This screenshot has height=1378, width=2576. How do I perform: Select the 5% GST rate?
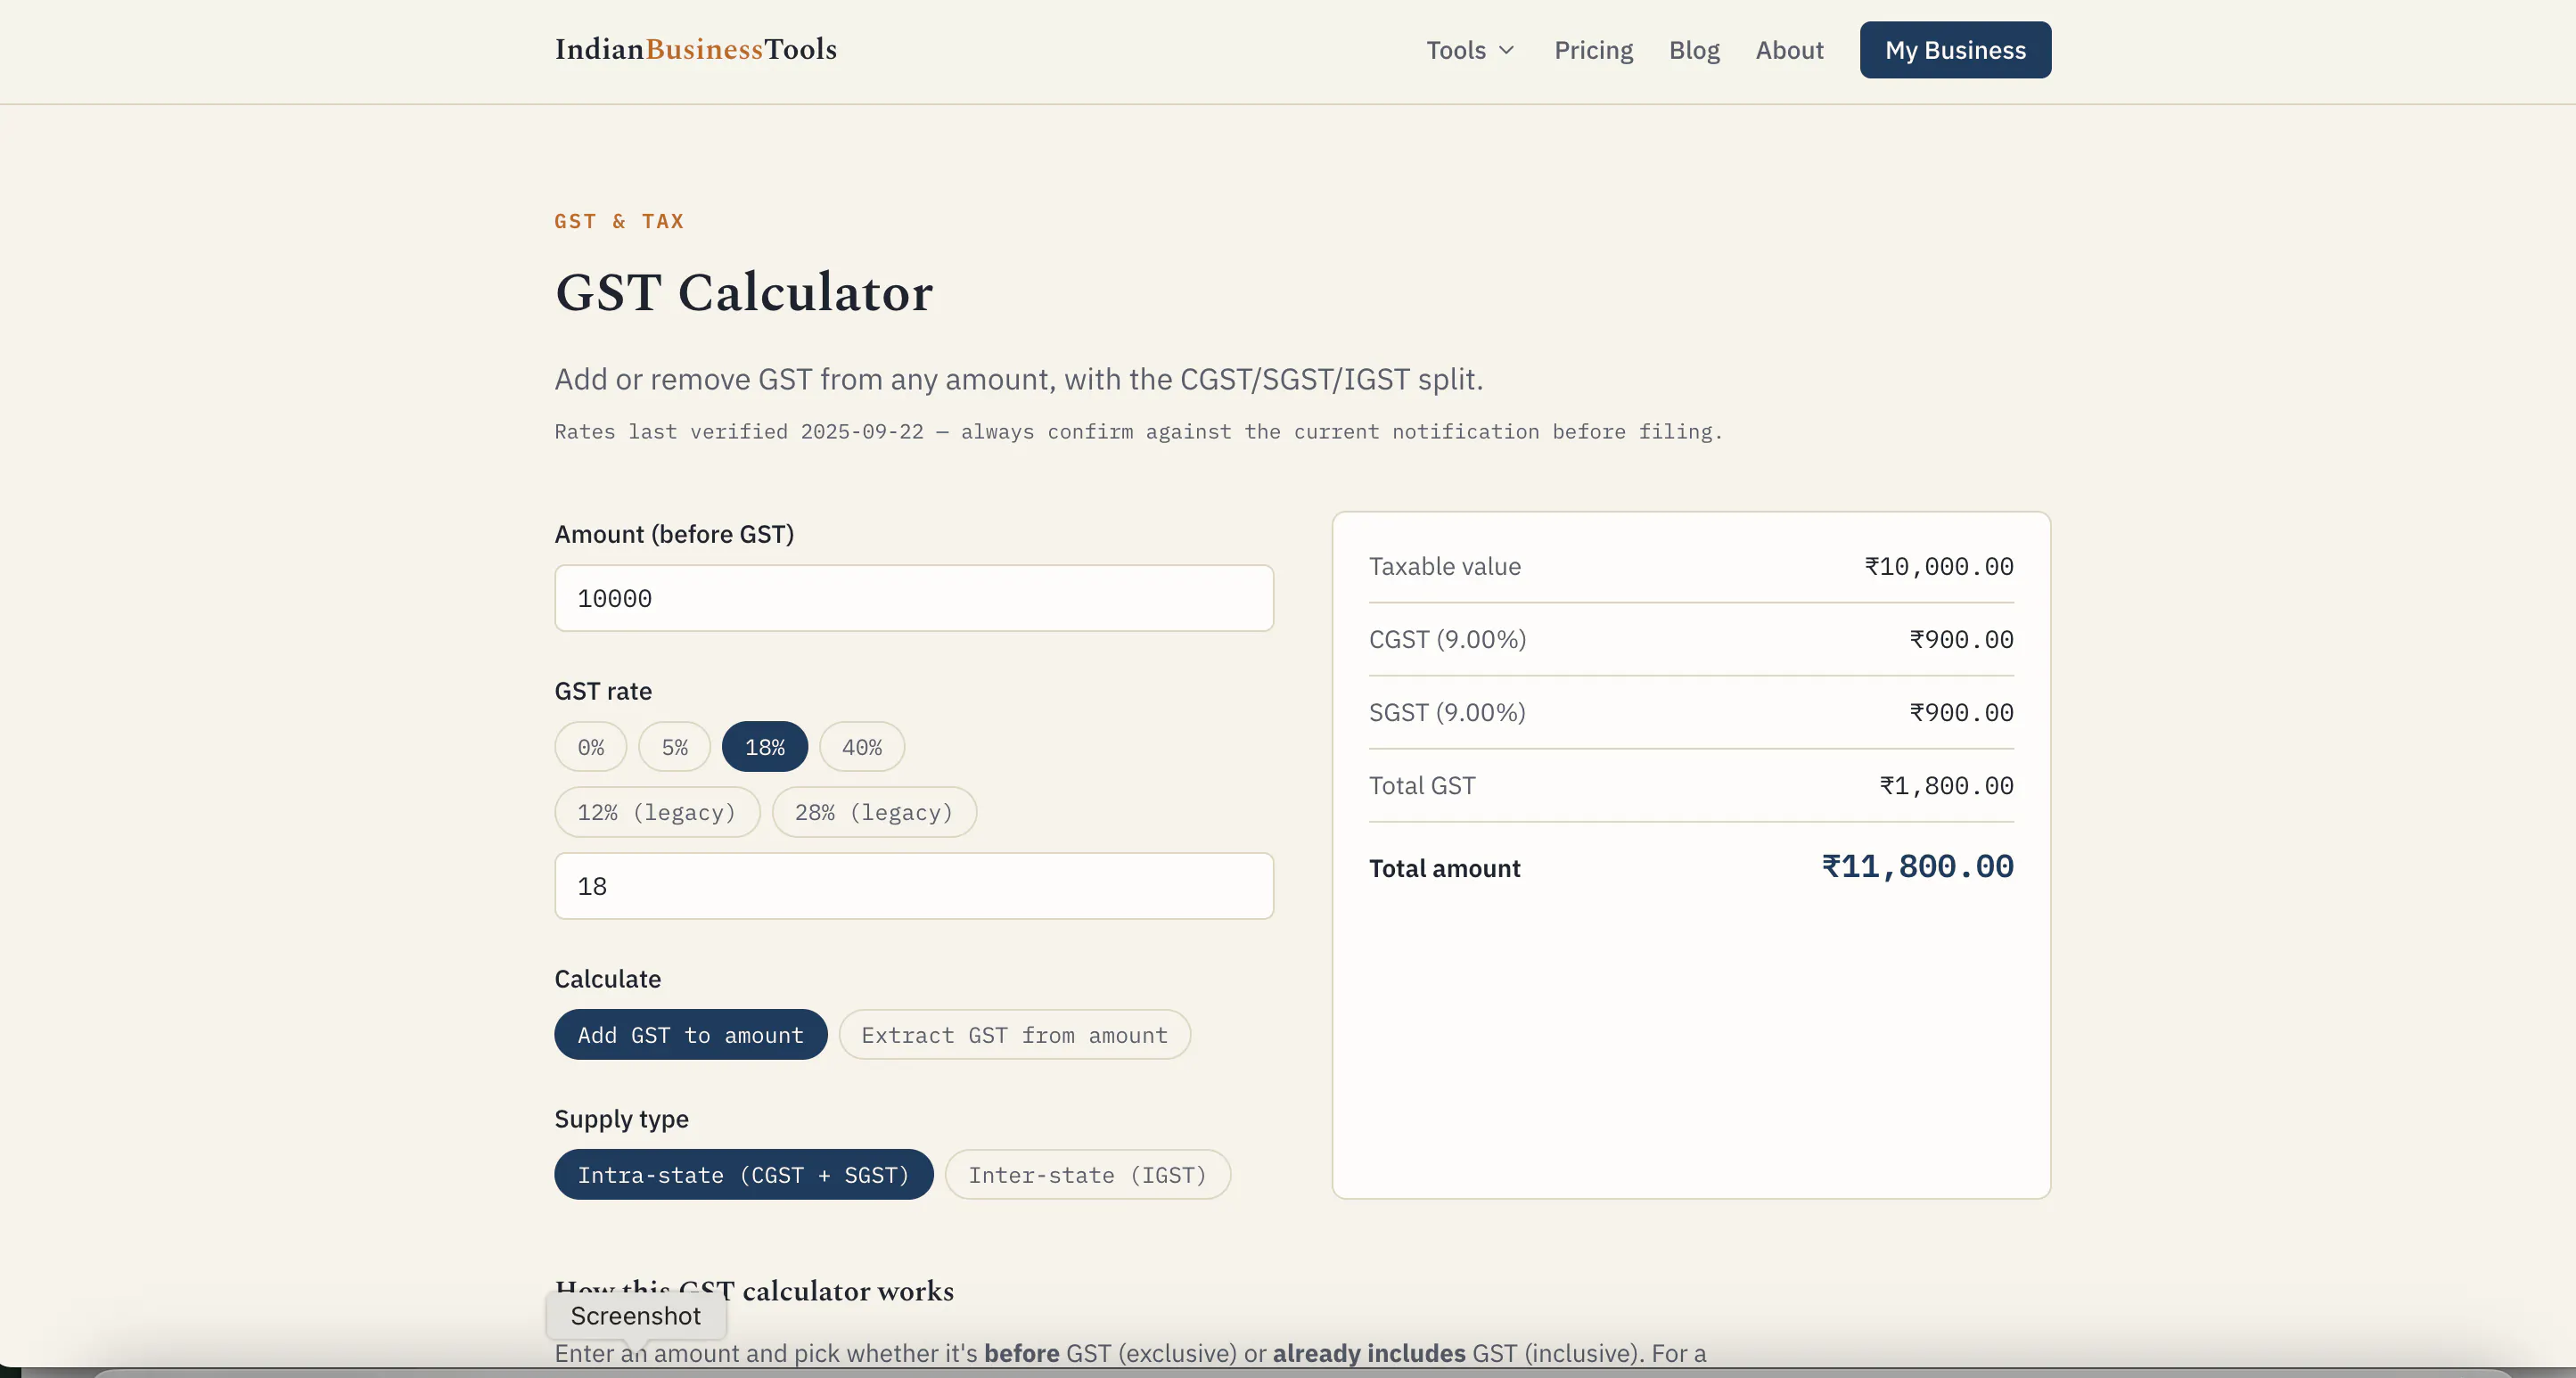pos(675,747)
